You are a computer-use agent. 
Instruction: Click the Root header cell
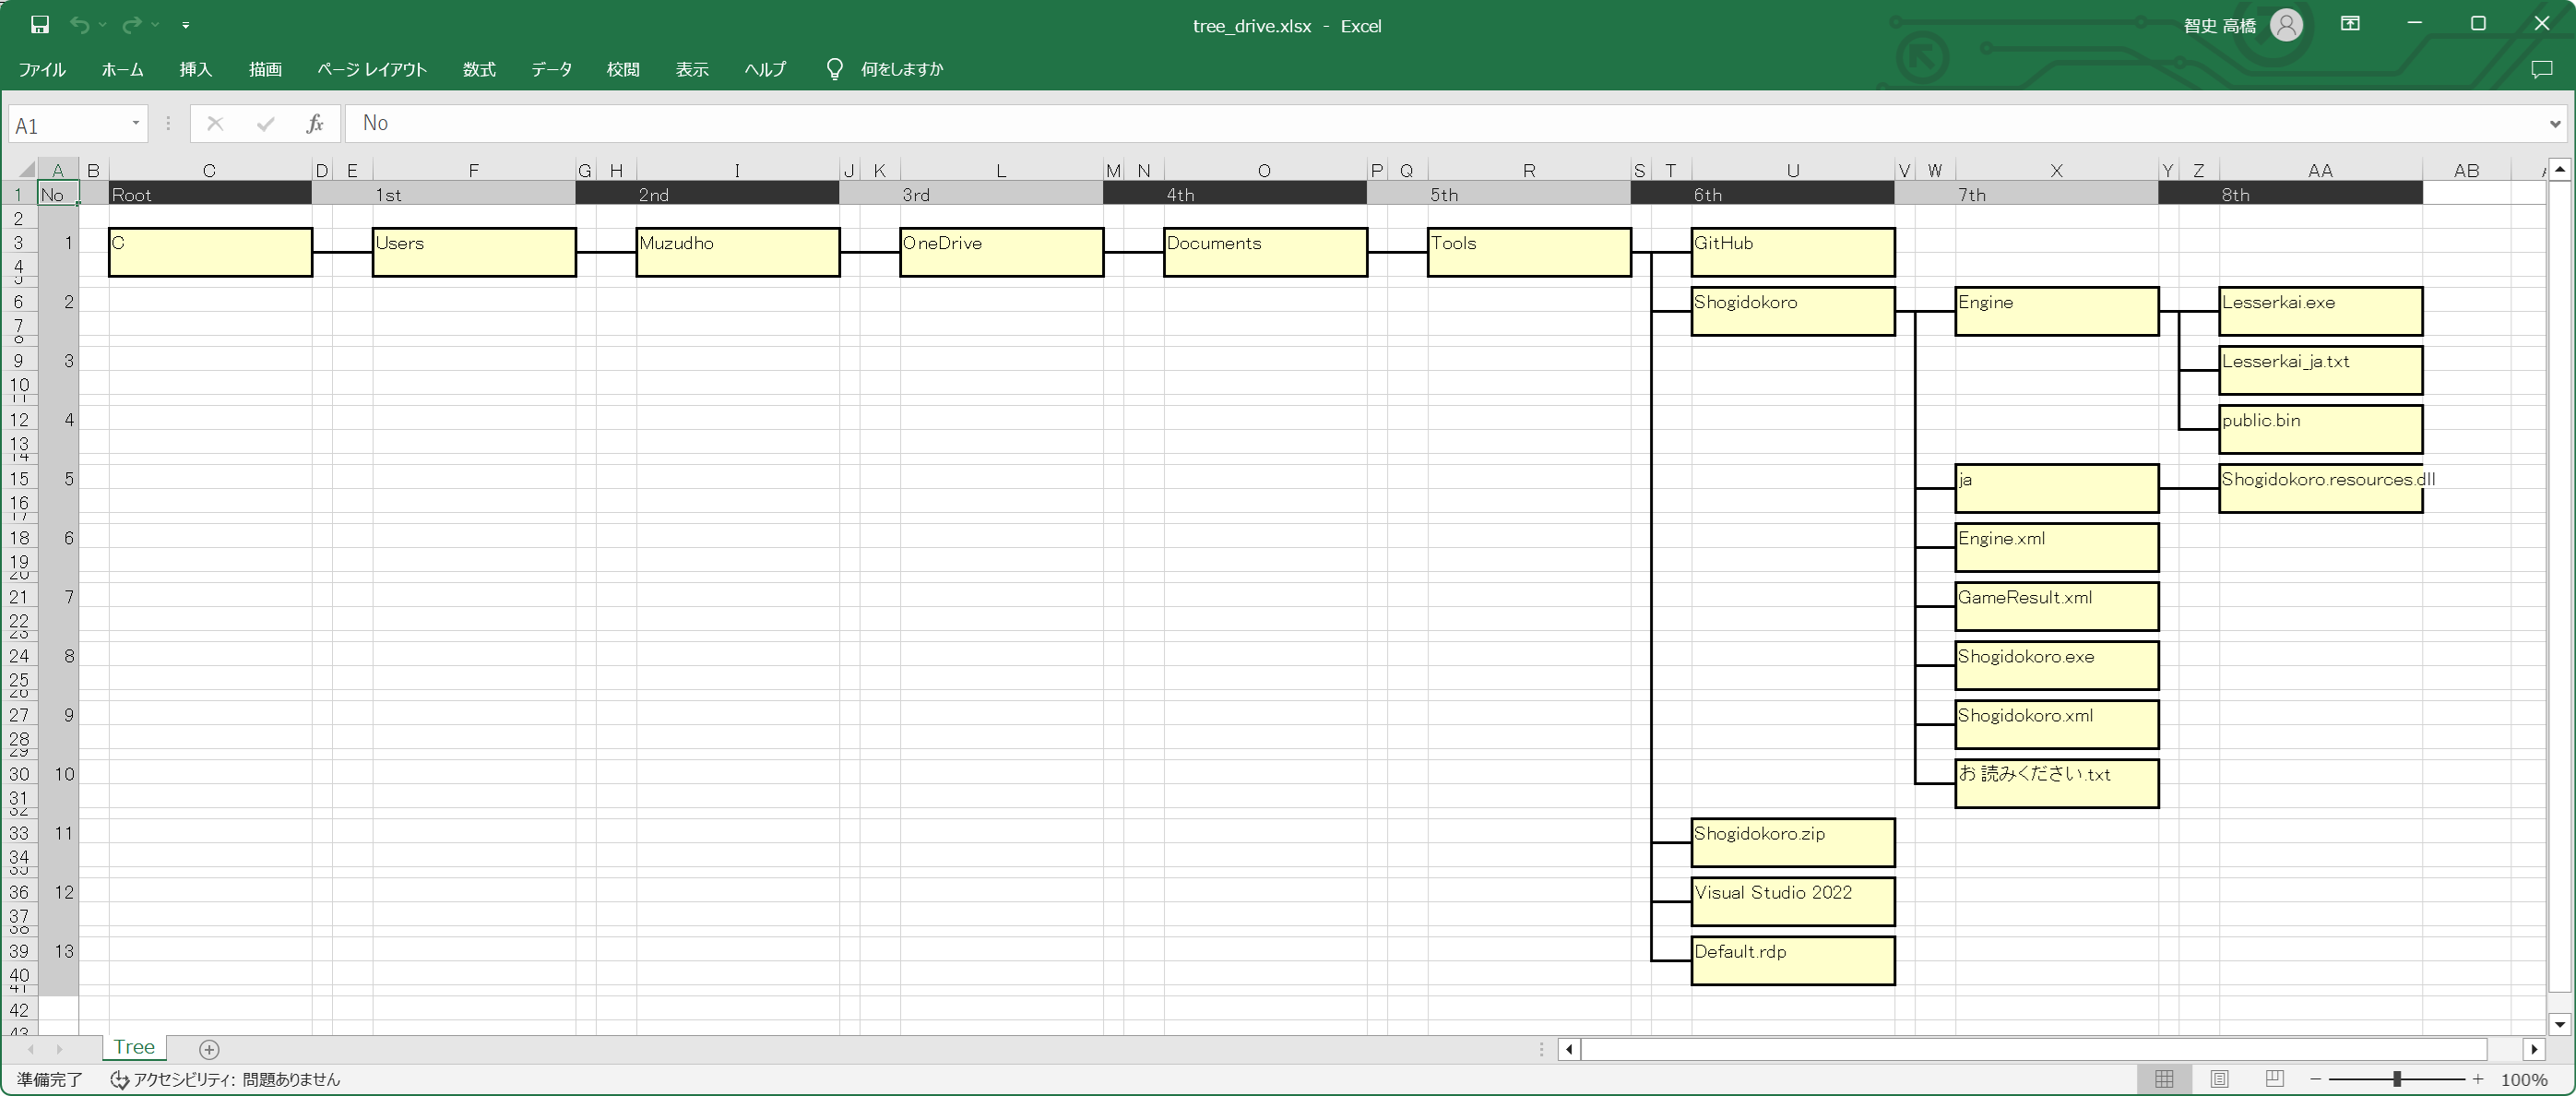tap(210, 194)
